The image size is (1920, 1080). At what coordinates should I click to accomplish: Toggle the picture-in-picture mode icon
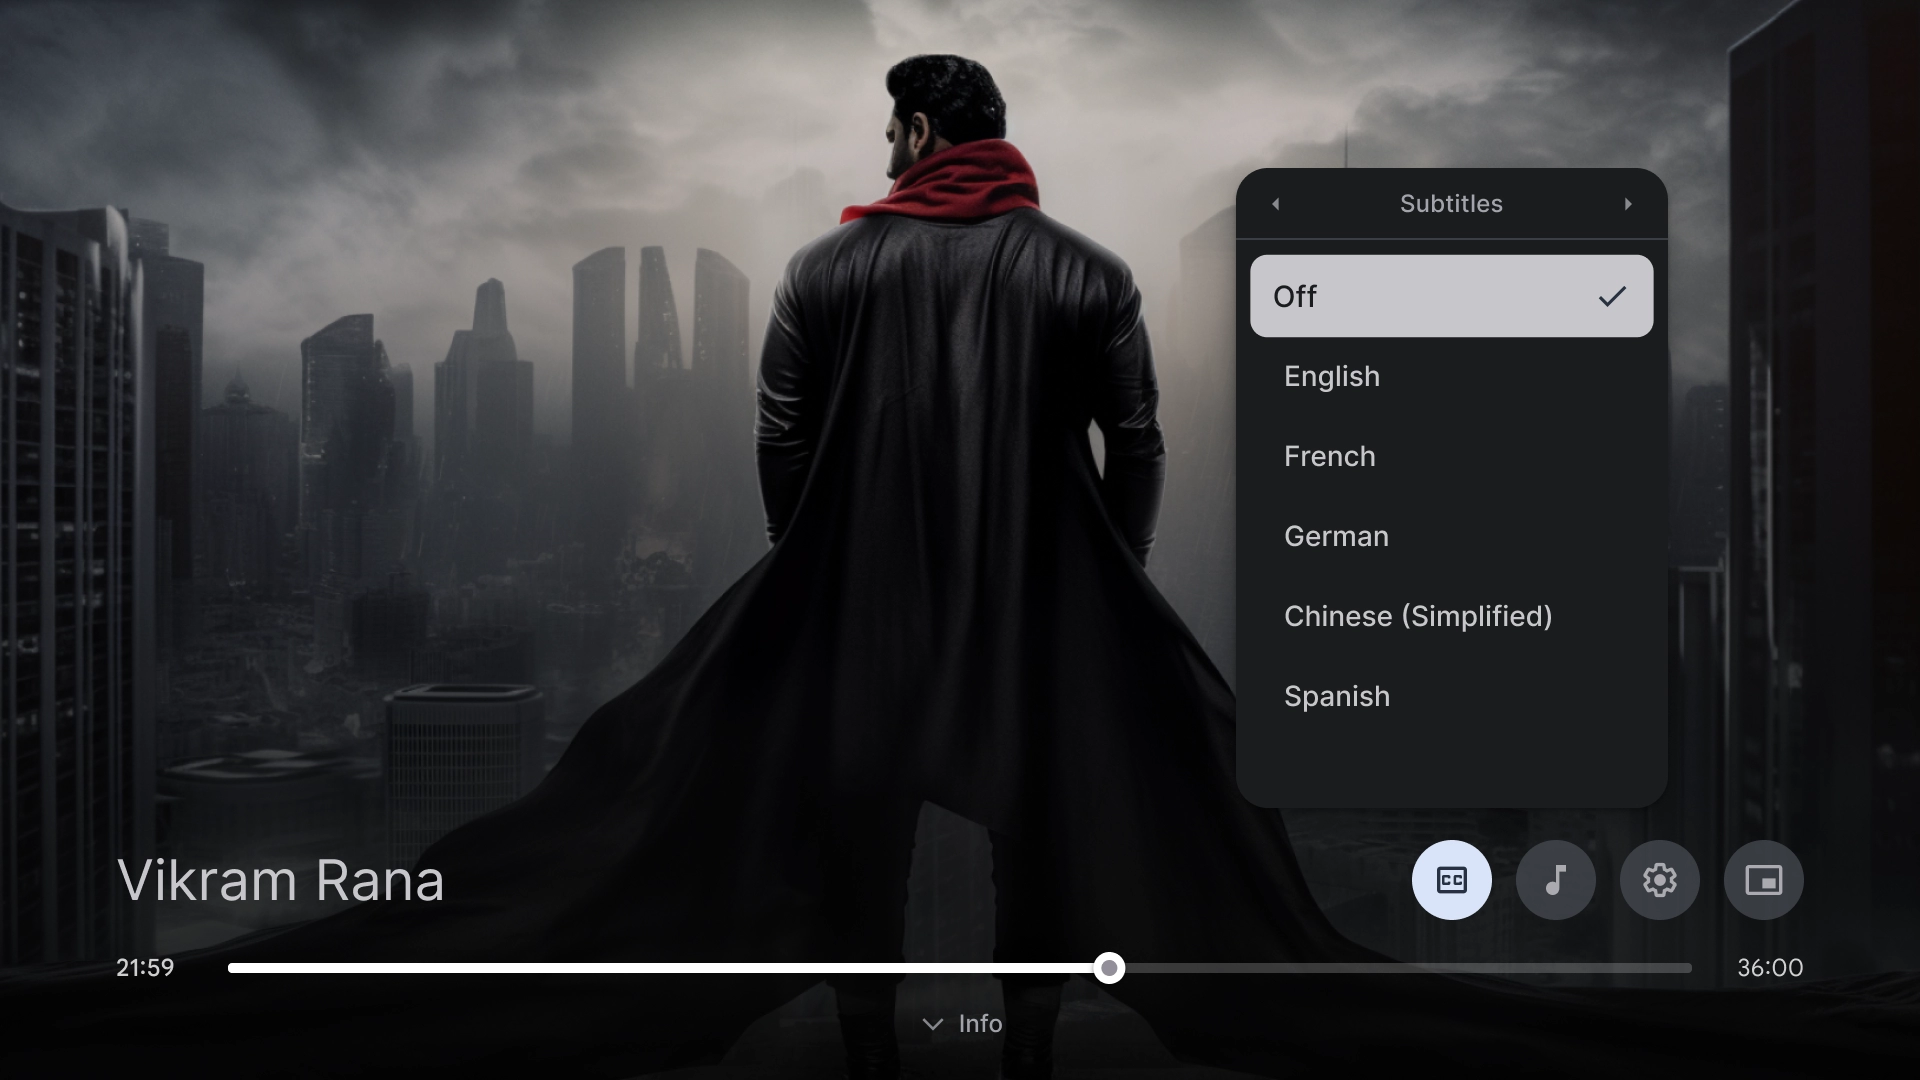click(x=1764, y=880)
